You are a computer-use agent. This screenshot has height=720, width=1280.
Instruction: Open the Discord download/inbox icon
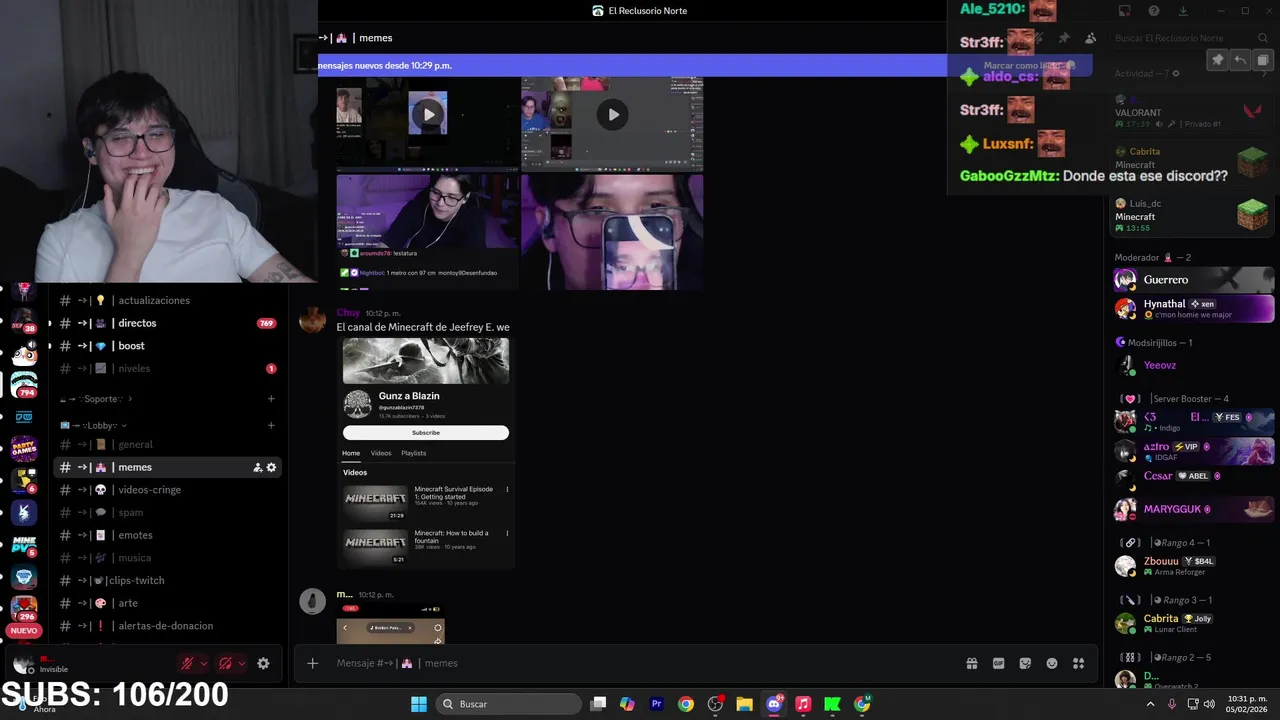(x=1183, y=11)
